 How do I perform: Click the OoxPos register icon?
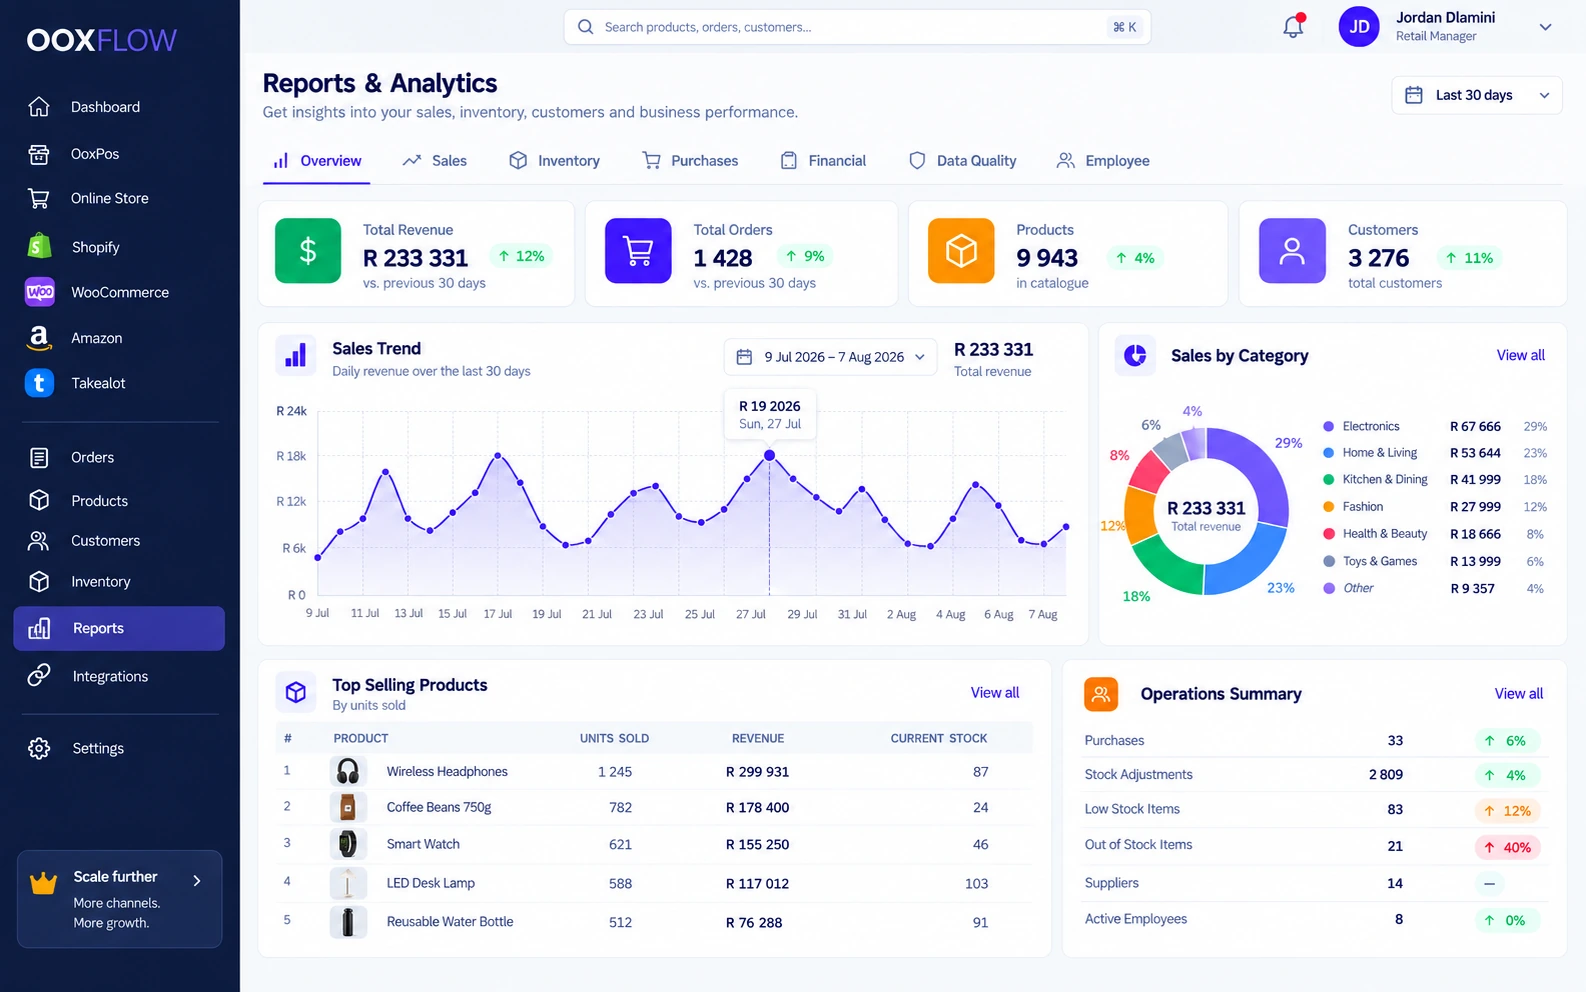click(x=39, y=154)
